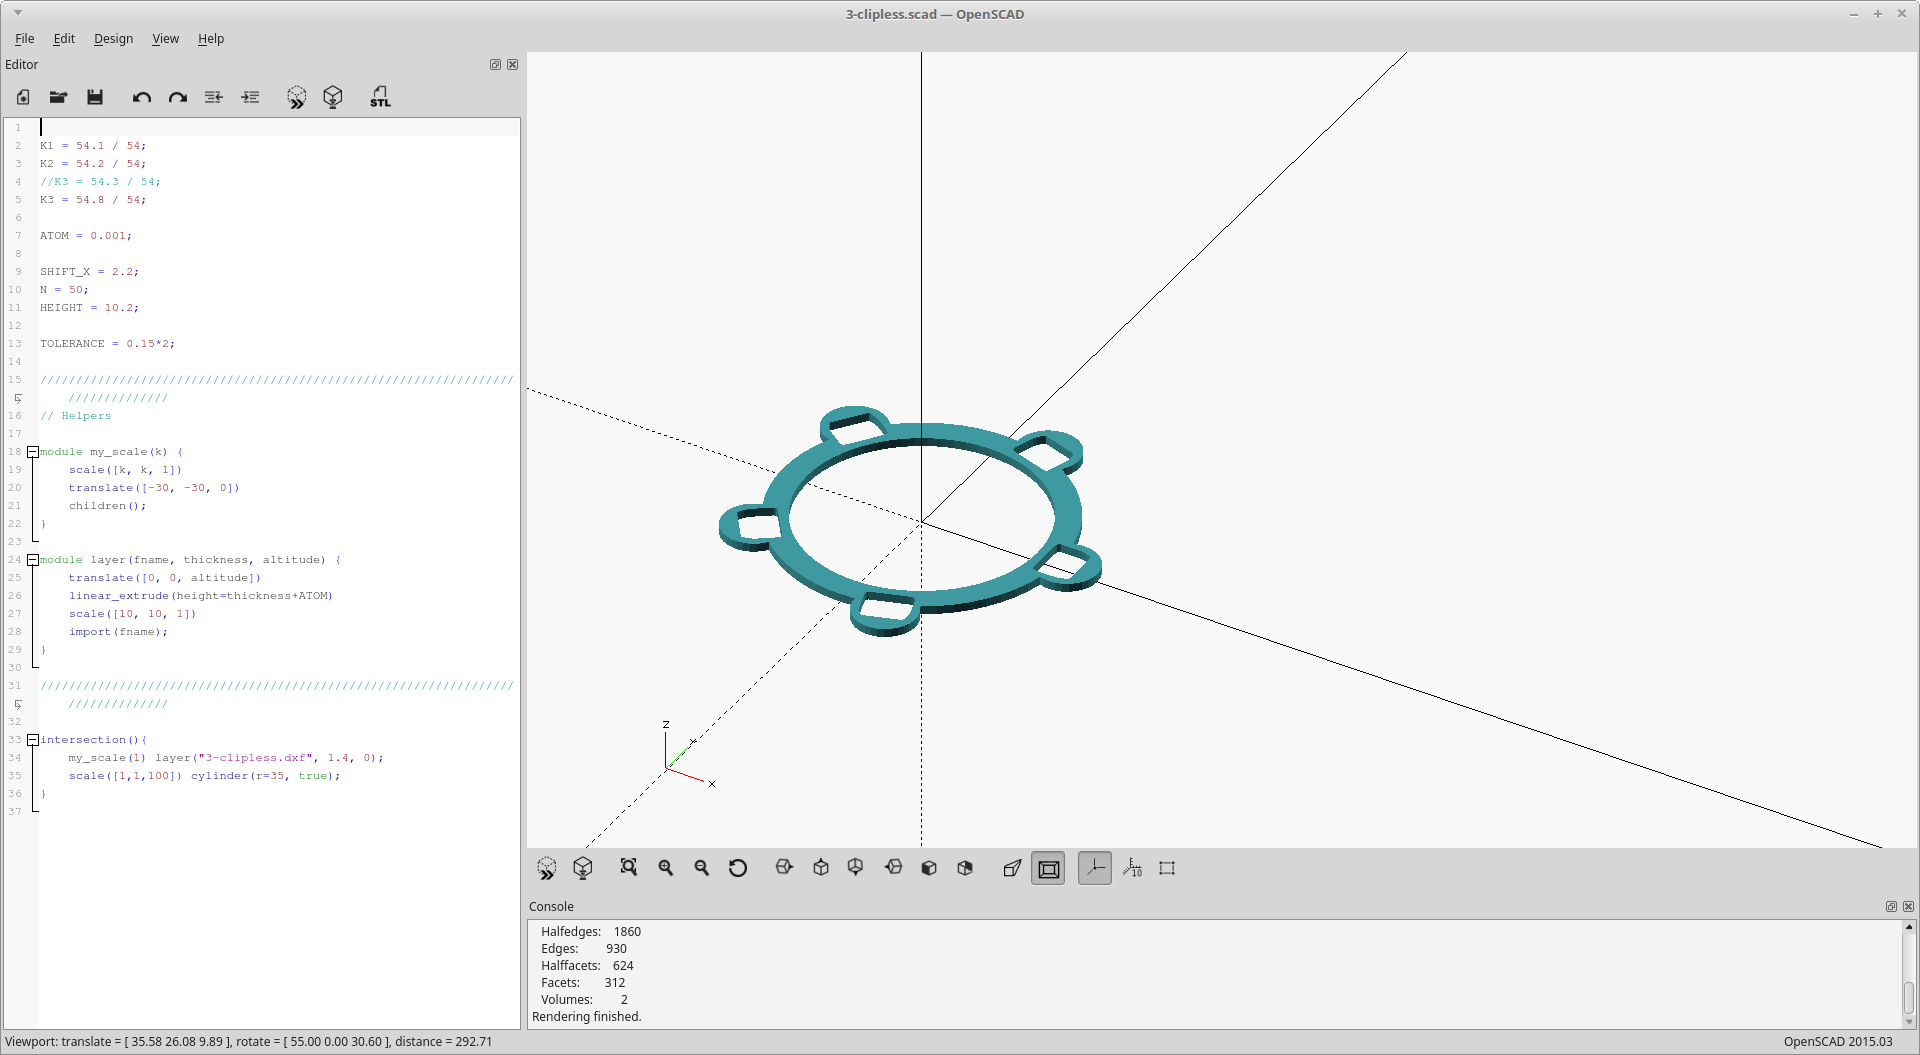Viewport: 1920px width, 1055px height.
Task: Click the 'HEIGHT = 10.2;' code line
Action: coord(90,308)
